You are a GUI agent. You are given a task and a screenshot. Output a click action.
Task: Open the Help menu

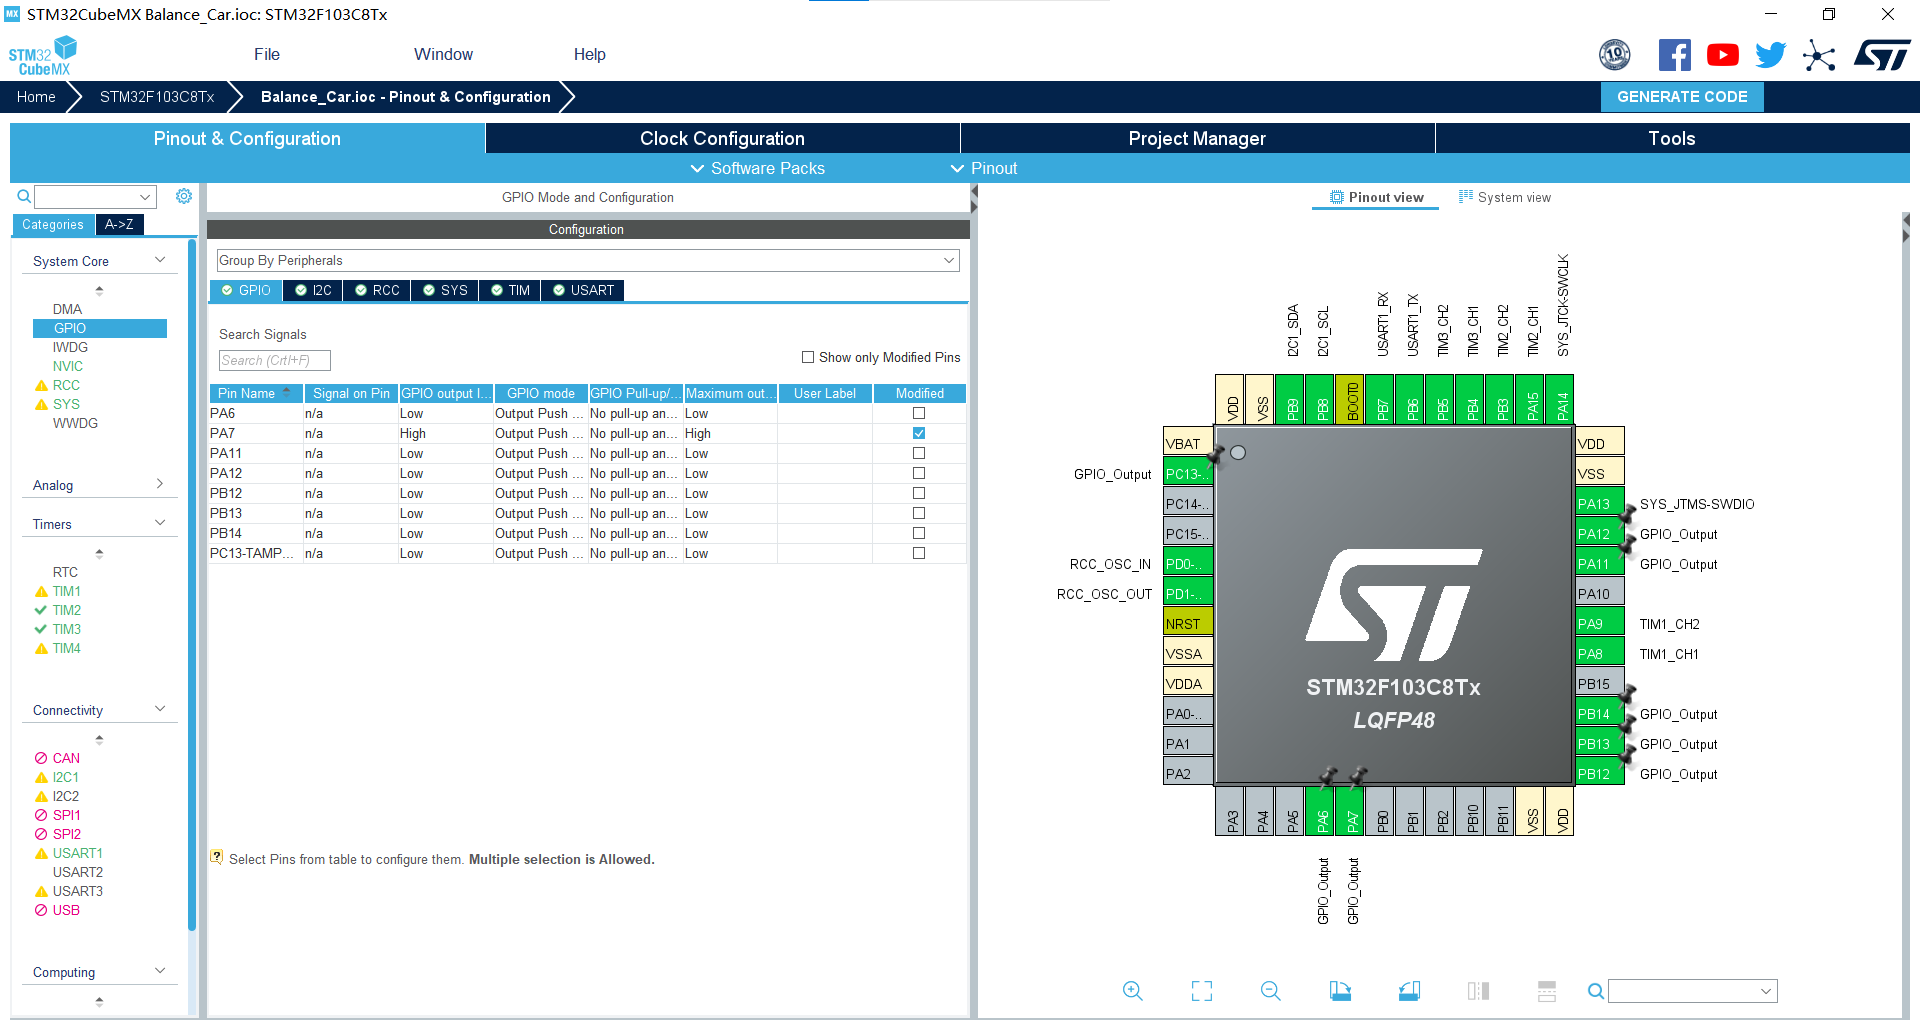[590, 55]
